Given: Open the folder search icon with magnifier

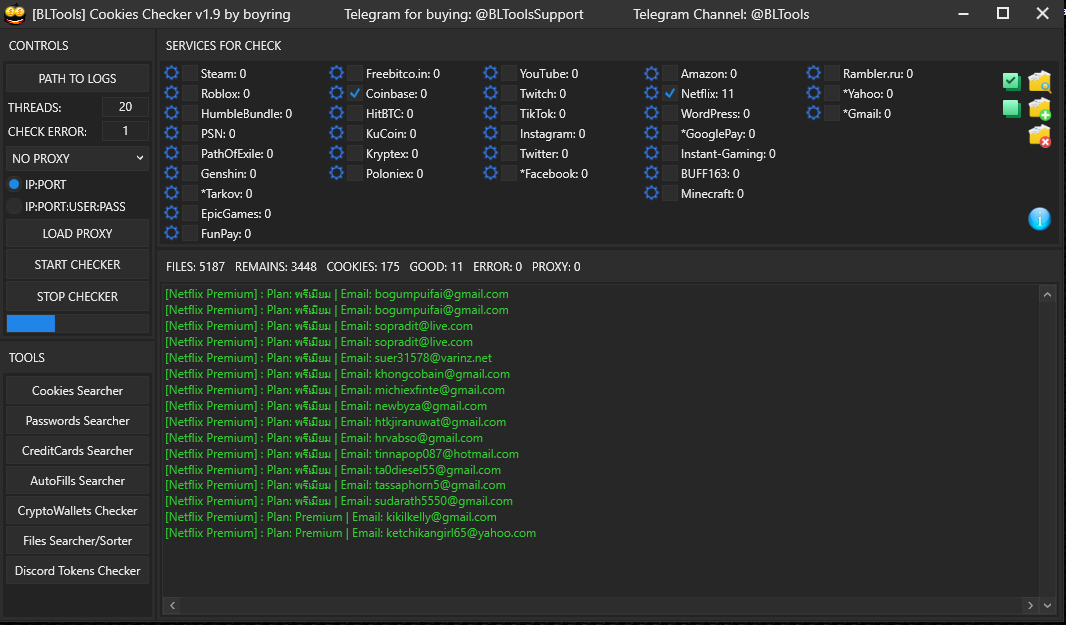Looking at the screenshot, I should 1039,82.
